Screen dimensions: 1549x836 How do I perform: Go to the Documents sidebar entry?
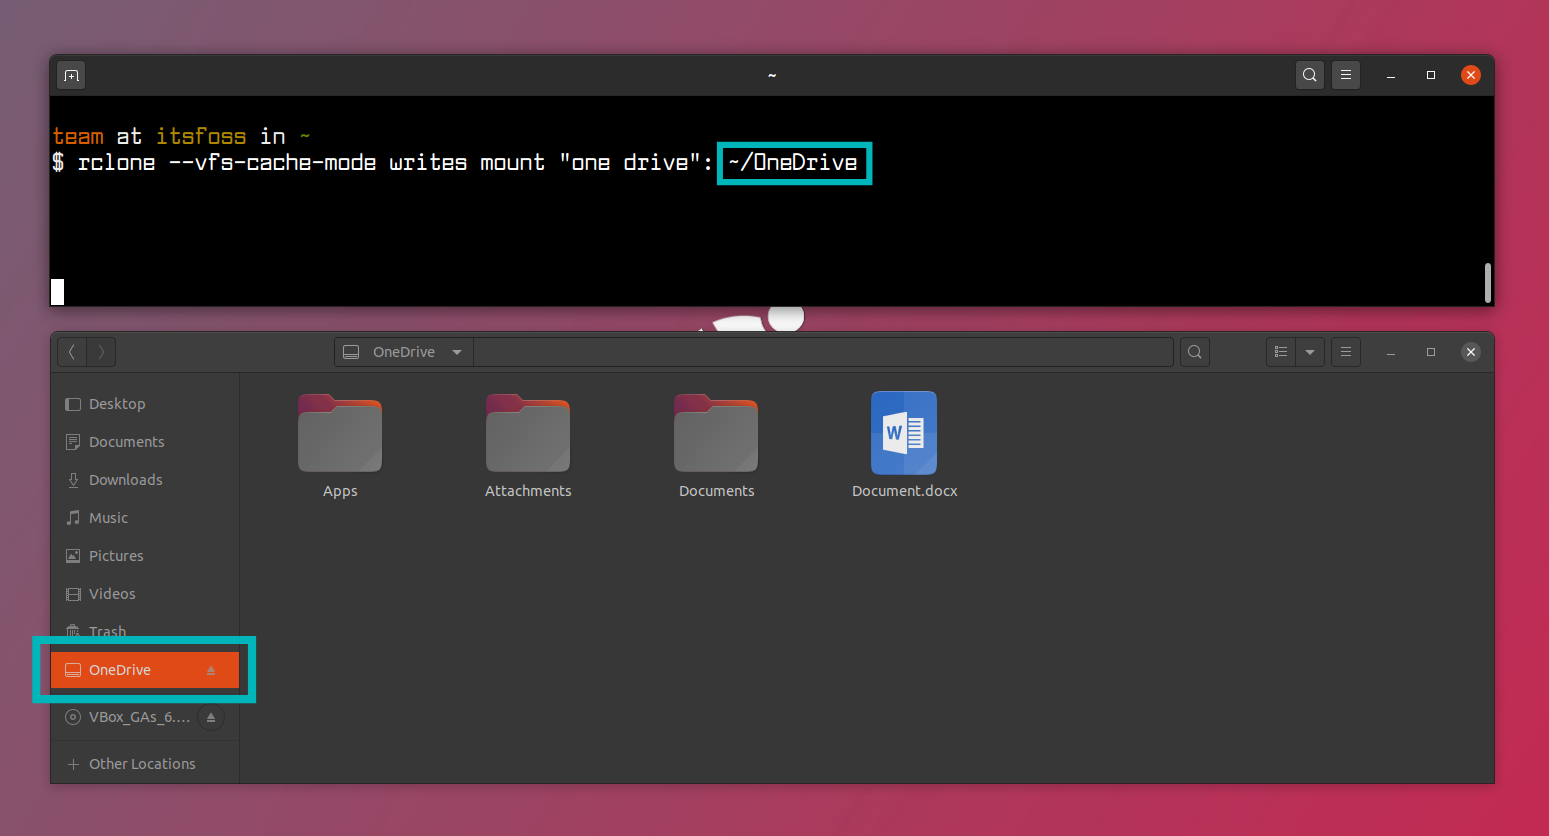(126, 441)
